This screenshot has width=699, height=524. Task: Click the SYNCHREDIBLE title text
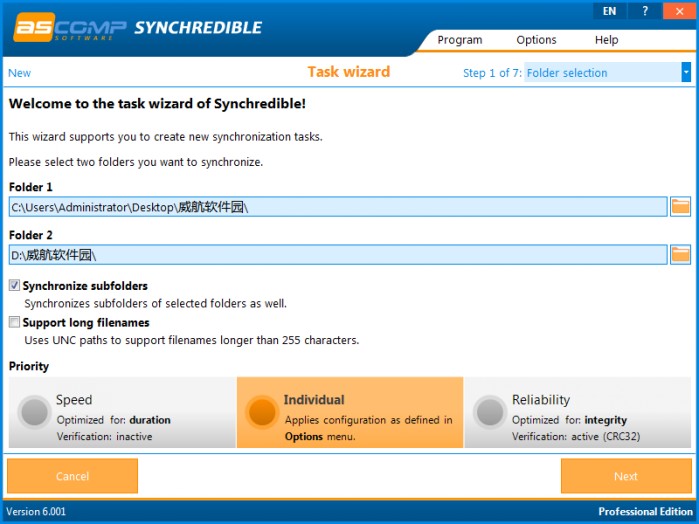(x=198, y=28)
